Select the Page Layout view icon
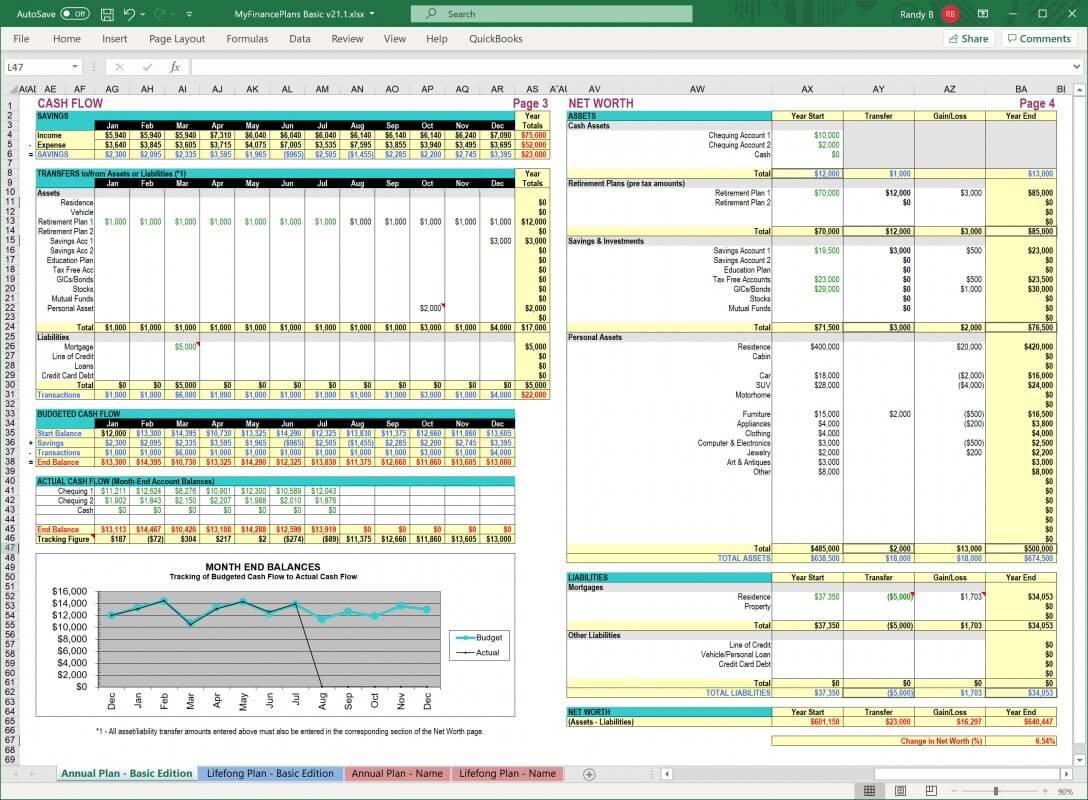This screenshot has height=800, width=1088. click(x=901, y=790)
